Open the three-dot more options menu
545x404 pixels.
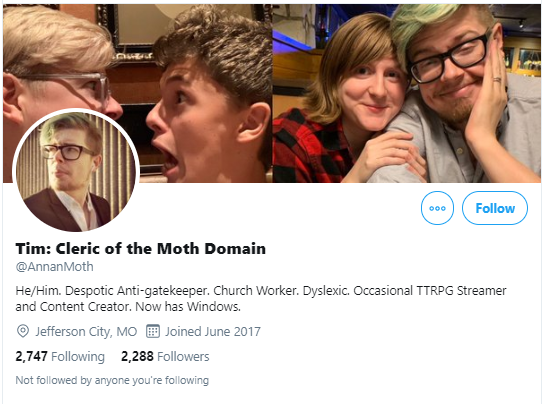coord(437,208)
